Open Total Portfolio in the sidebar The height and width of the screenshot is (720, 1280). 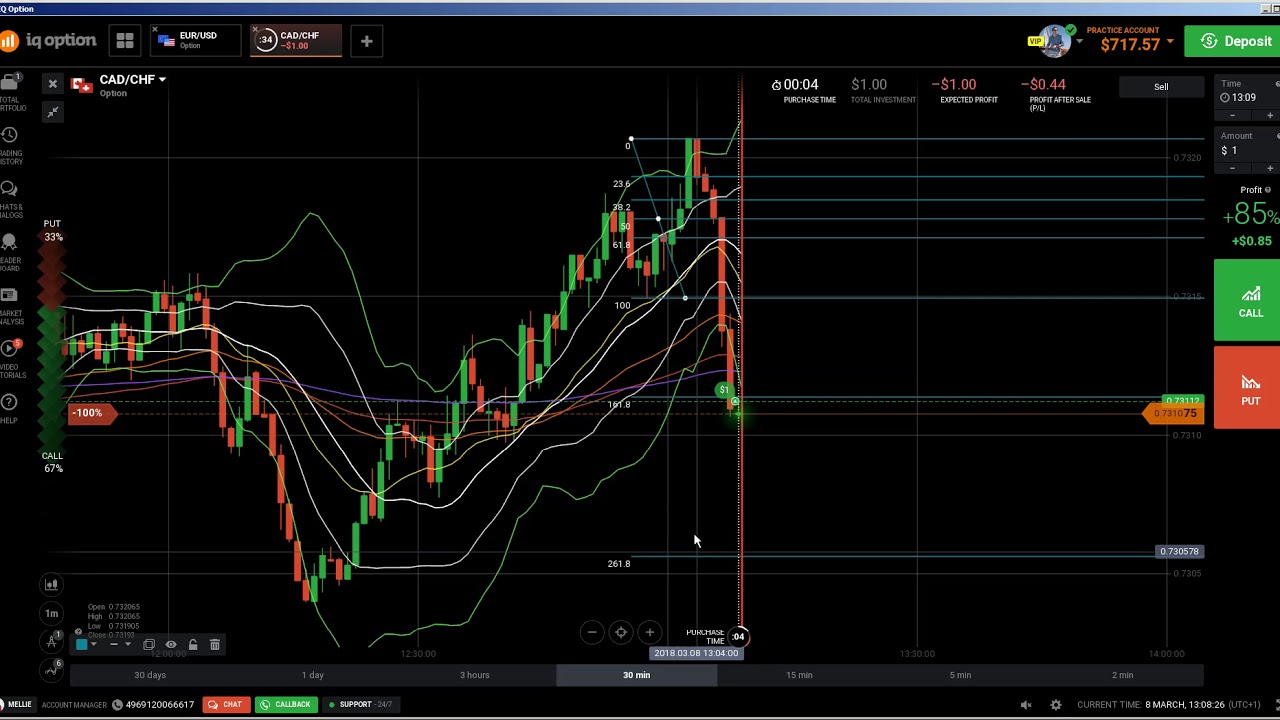[10, 91]
